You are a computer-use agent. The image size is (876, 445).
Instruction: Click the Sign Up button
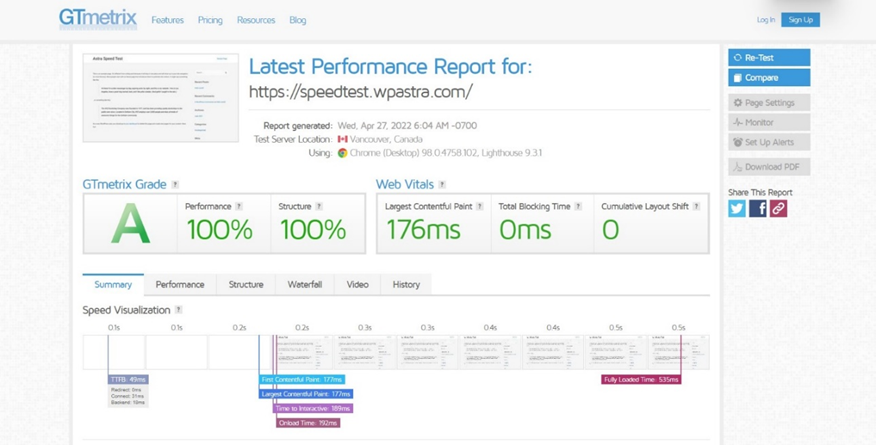pos(801,20)
